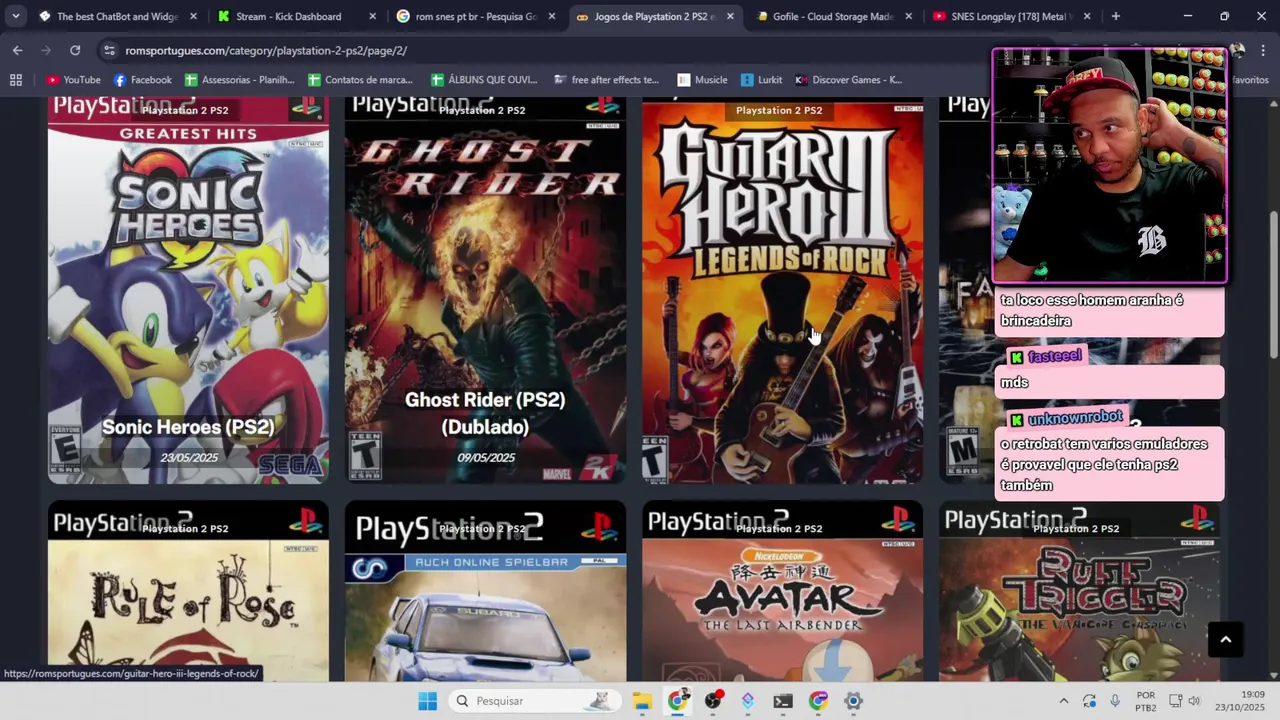Open the apps grid shortcut in bookmarks bar
1280x720 pixels.
click(16, 80)
